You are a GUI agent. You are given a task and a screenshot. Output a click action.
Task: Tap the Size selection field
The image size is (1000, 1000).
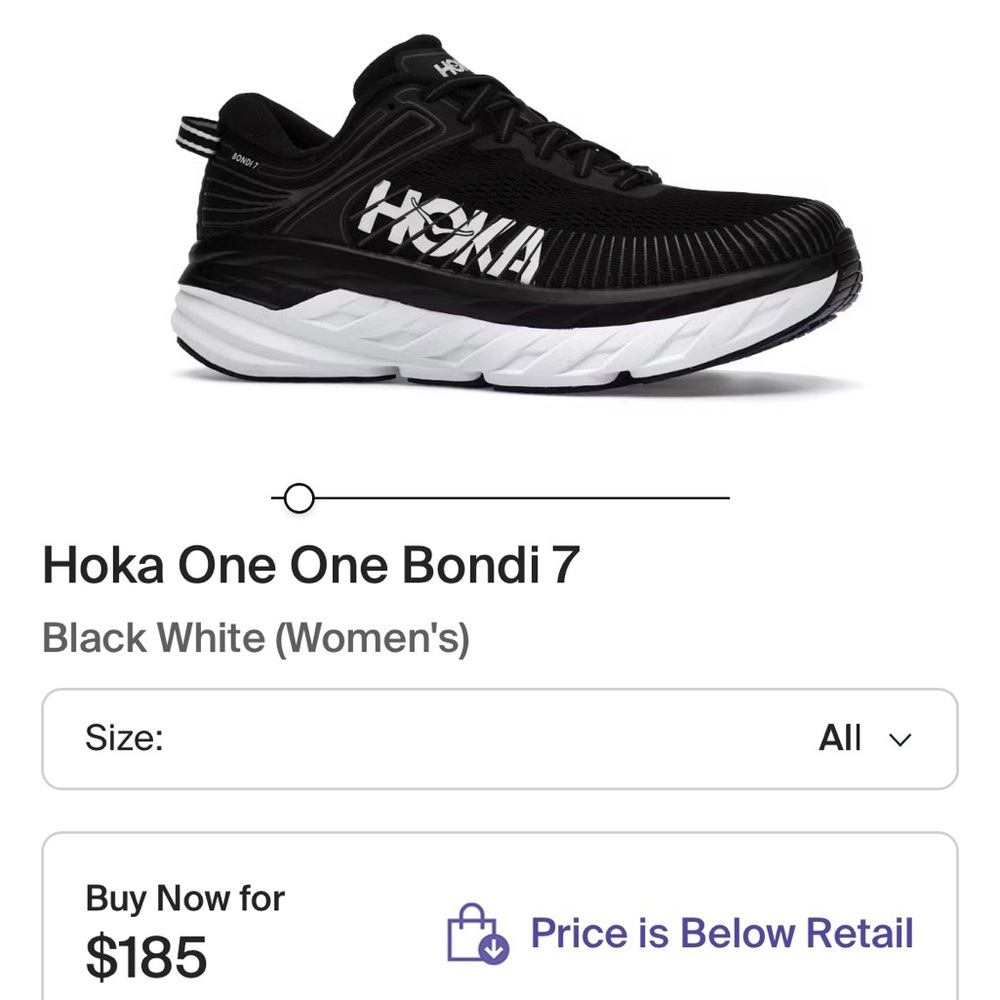[x=500, y=738]
